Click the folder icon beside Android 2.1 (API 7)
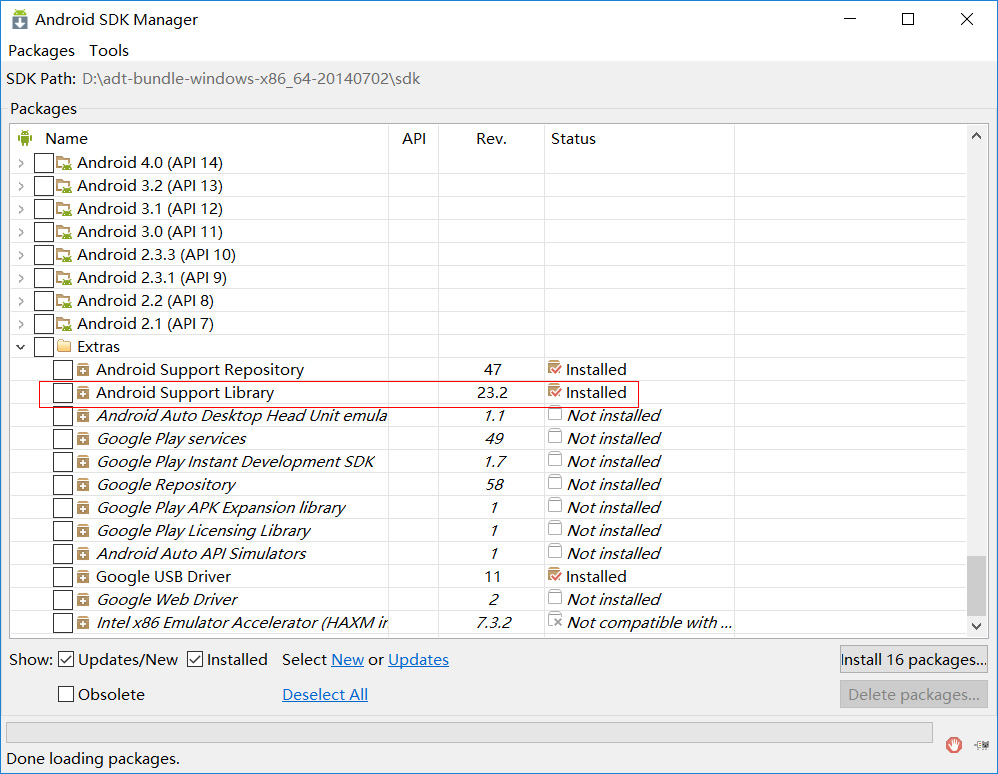This screenshot has width=998, height=774. [x=64, y=323]
